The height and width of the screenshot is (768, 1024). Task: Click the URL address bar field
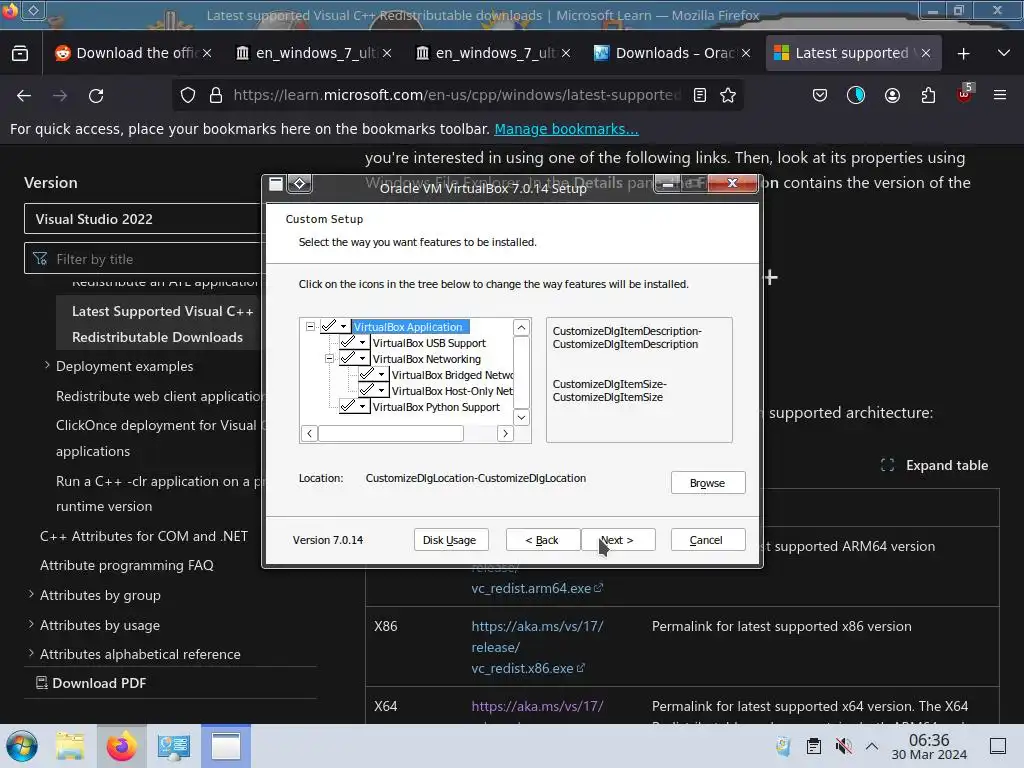click(x=456, y=95)
